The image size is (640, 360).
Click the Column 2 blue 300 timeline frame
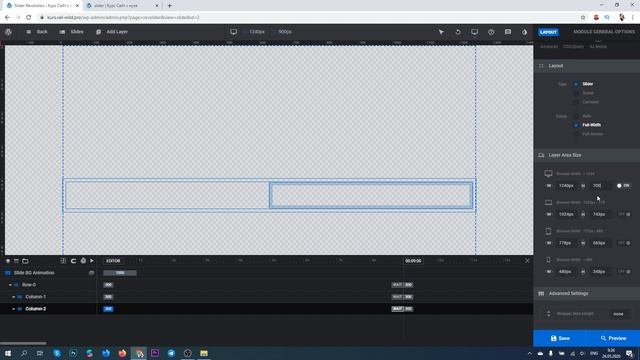[x=108, y=309]
